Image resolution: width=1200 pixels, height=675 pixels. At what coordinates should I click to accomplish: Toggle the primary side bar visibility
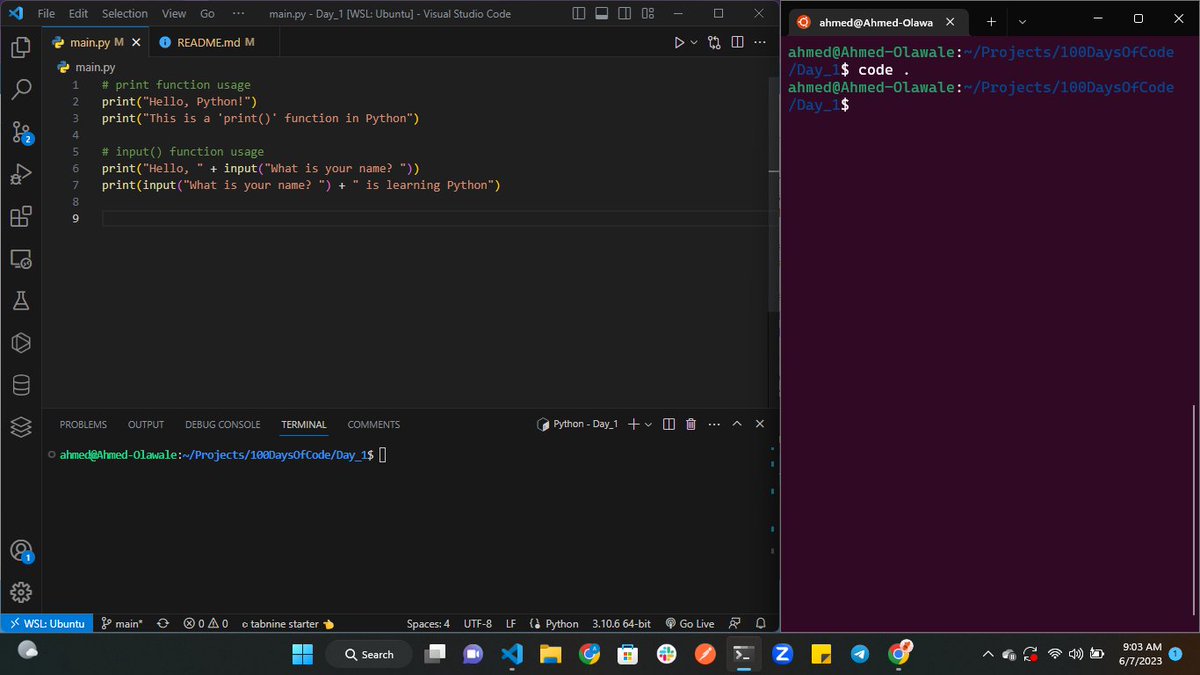[579, 14]
